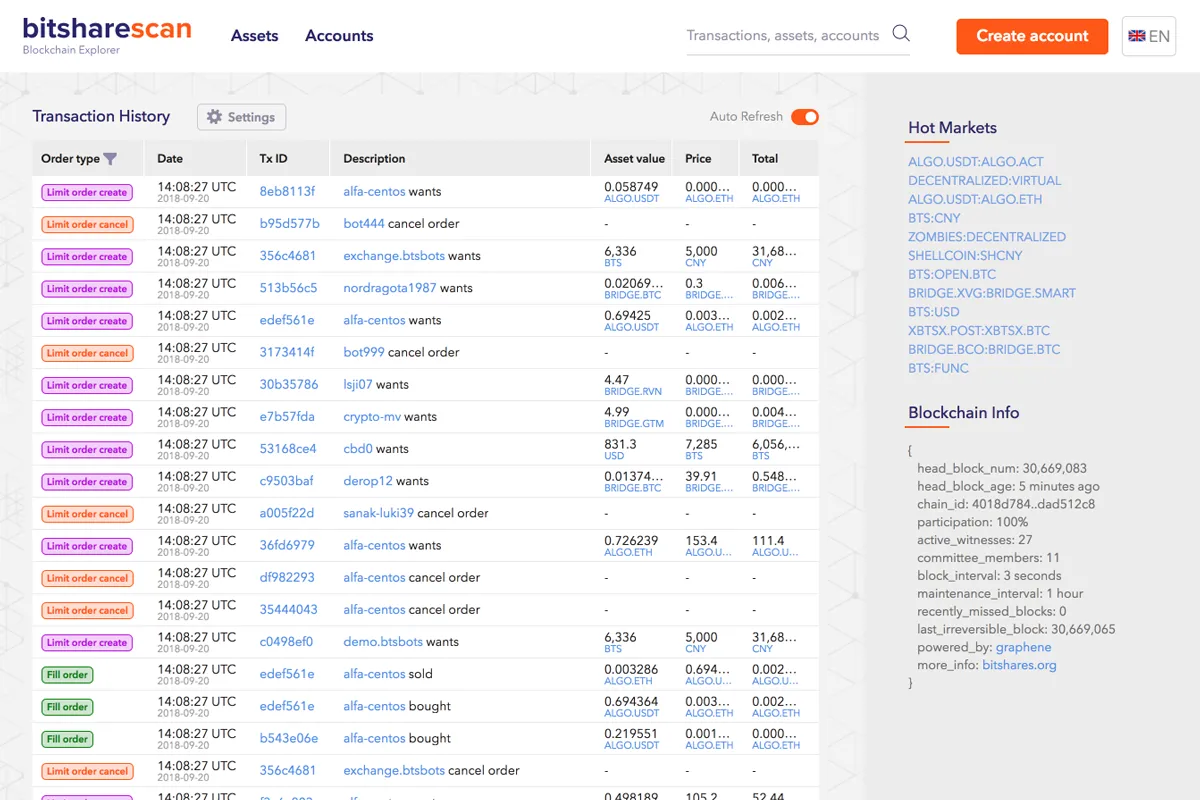Viewport: 1200px width, 800px height.
Task: Follow the graphene link
Action: tap(1023, 647)
